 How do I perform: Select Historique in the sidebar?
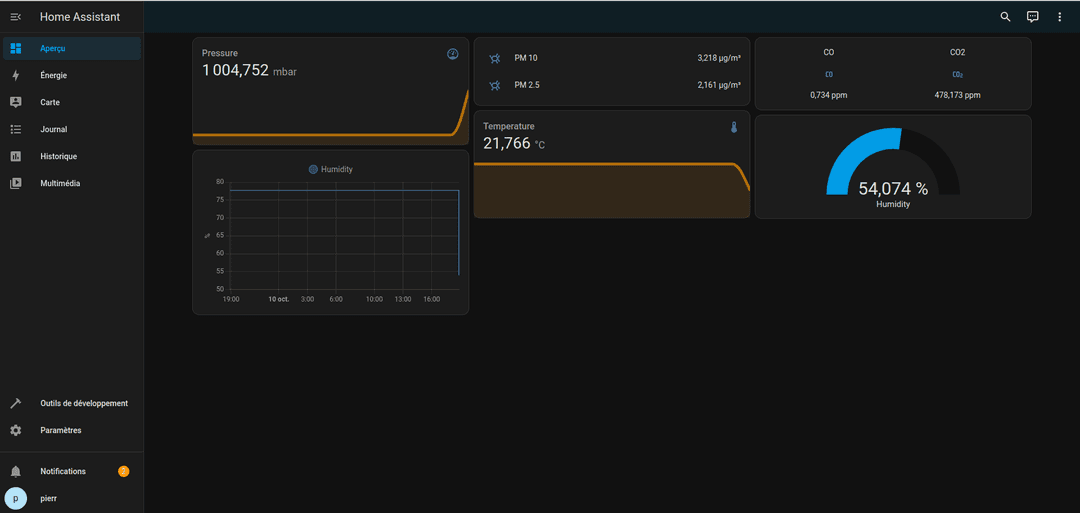coord(58,156)
